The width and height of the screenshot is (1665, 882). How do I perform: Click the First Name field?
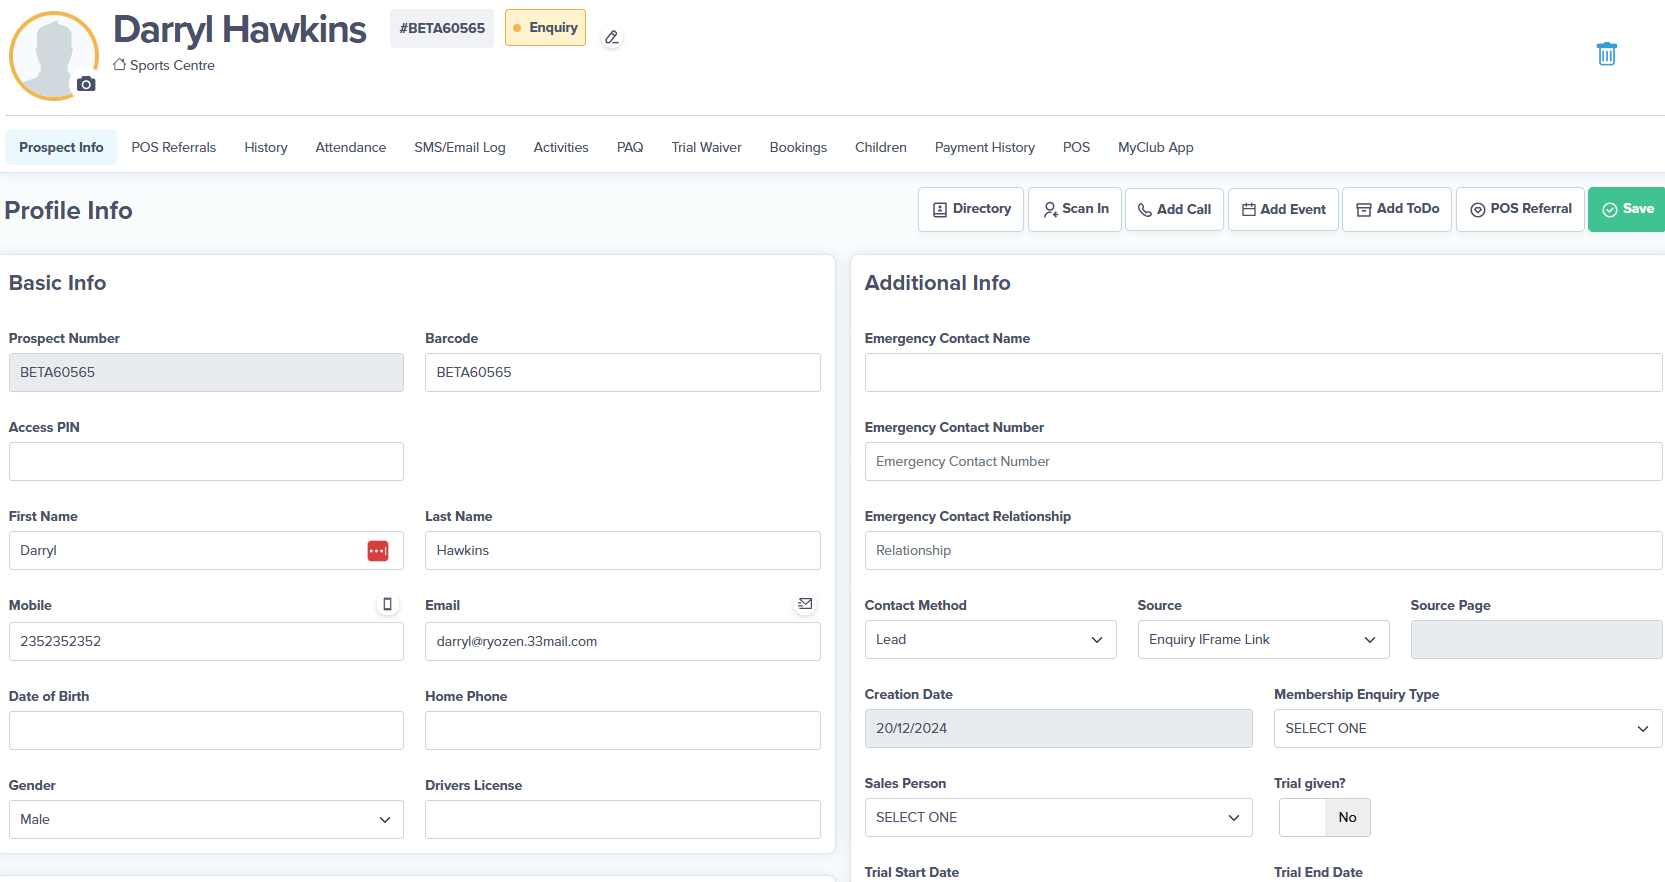coord(206,551)
